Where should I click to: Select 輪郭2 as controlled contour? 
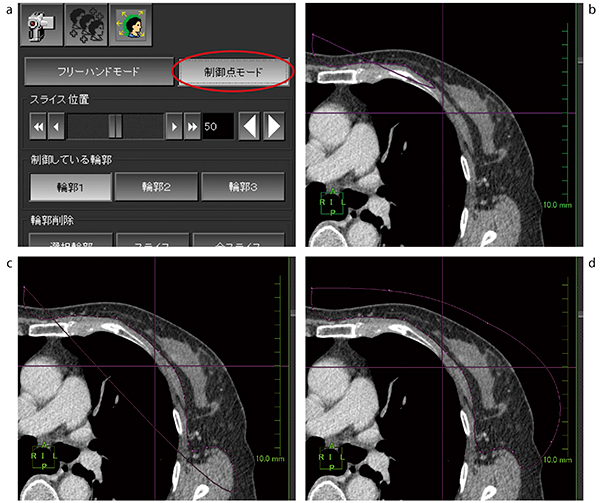tap(155, 186)
